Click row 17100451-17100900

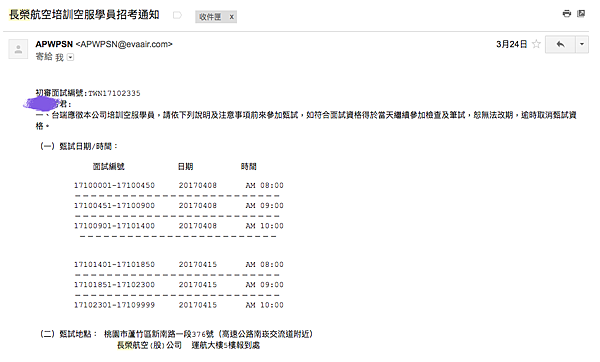click(x=179, y=206)
